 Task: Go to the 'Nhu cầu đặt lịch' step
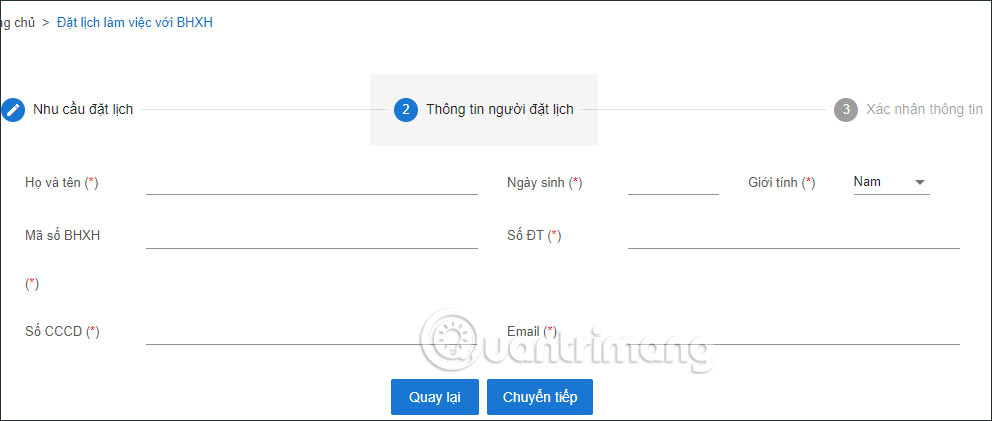83,110
